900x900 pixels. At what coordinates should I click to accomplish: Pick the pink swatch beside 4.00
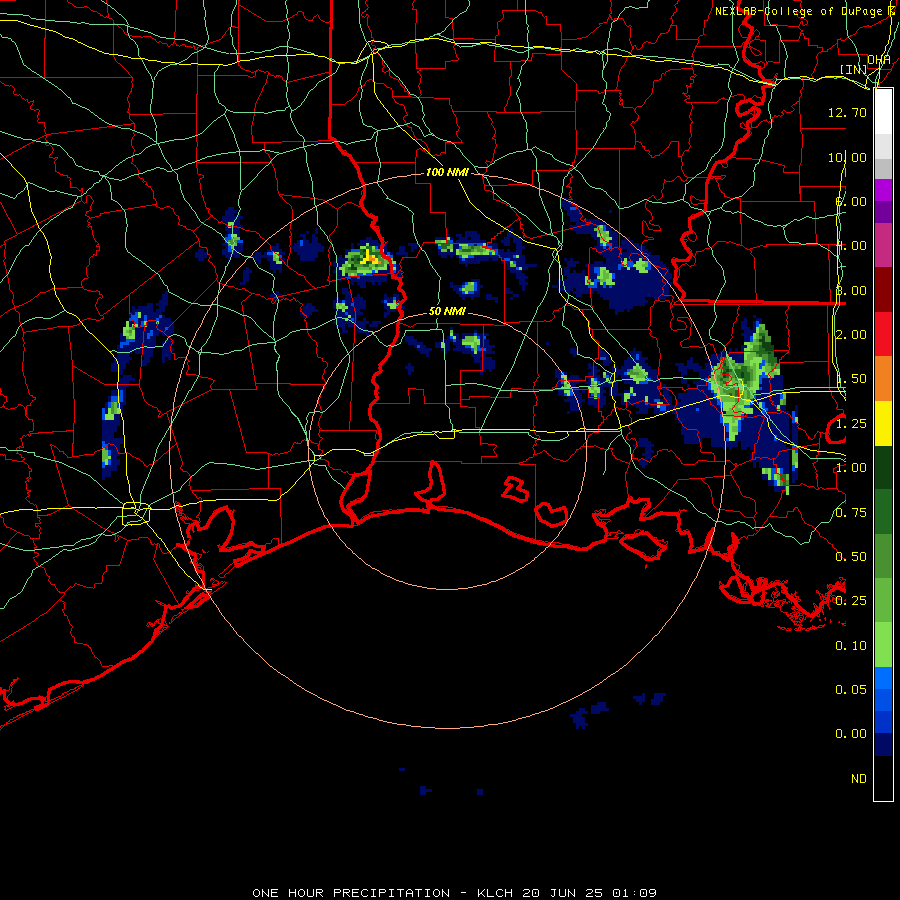[883, 245]
